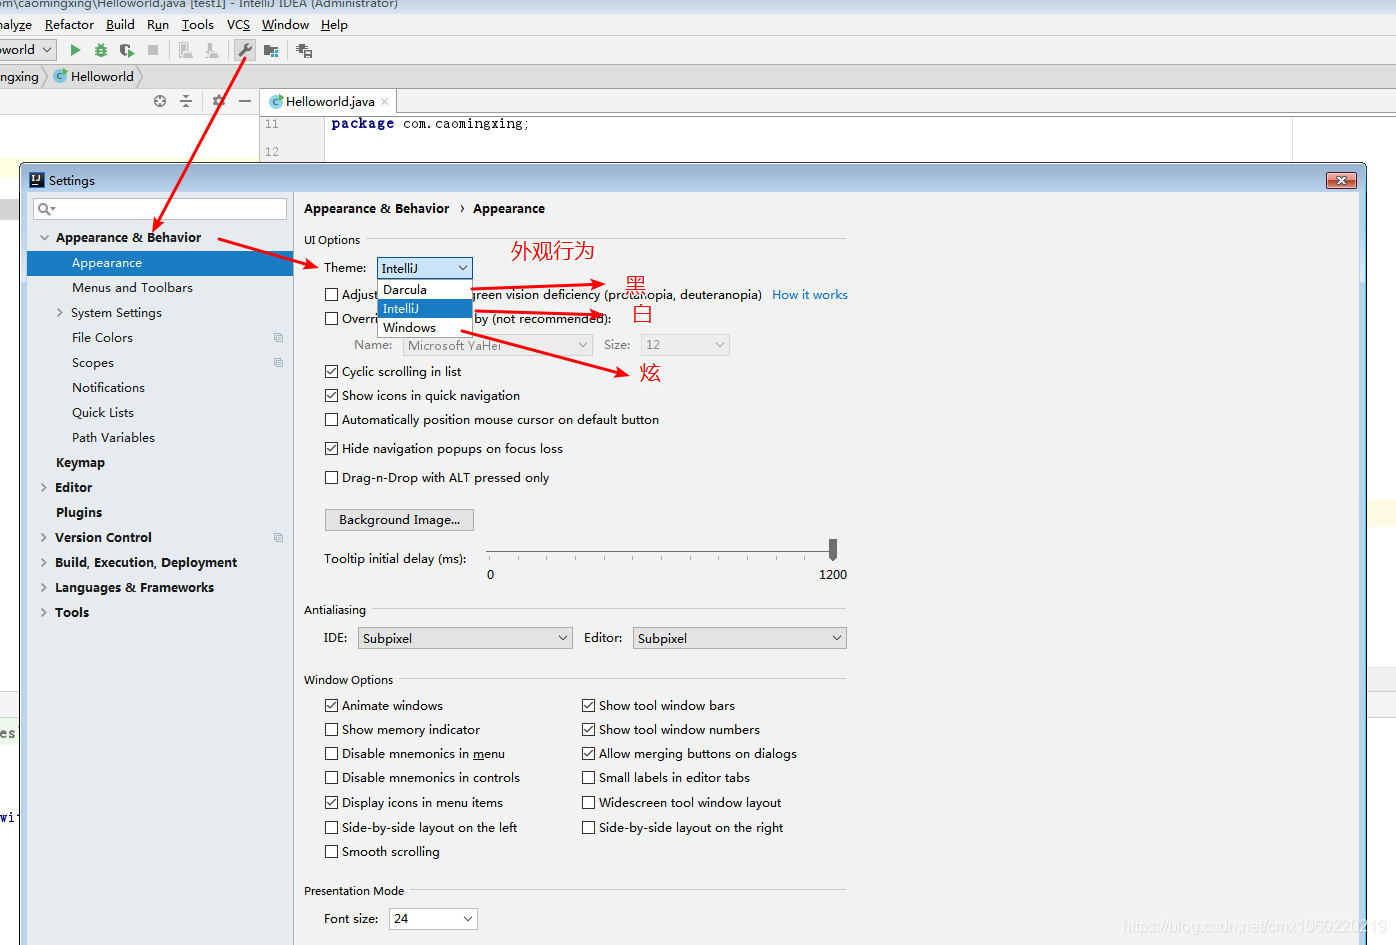Screen dimensions: 1396x945
Task: Check Disable mnemonics in menu
Action: pos(331,754)
